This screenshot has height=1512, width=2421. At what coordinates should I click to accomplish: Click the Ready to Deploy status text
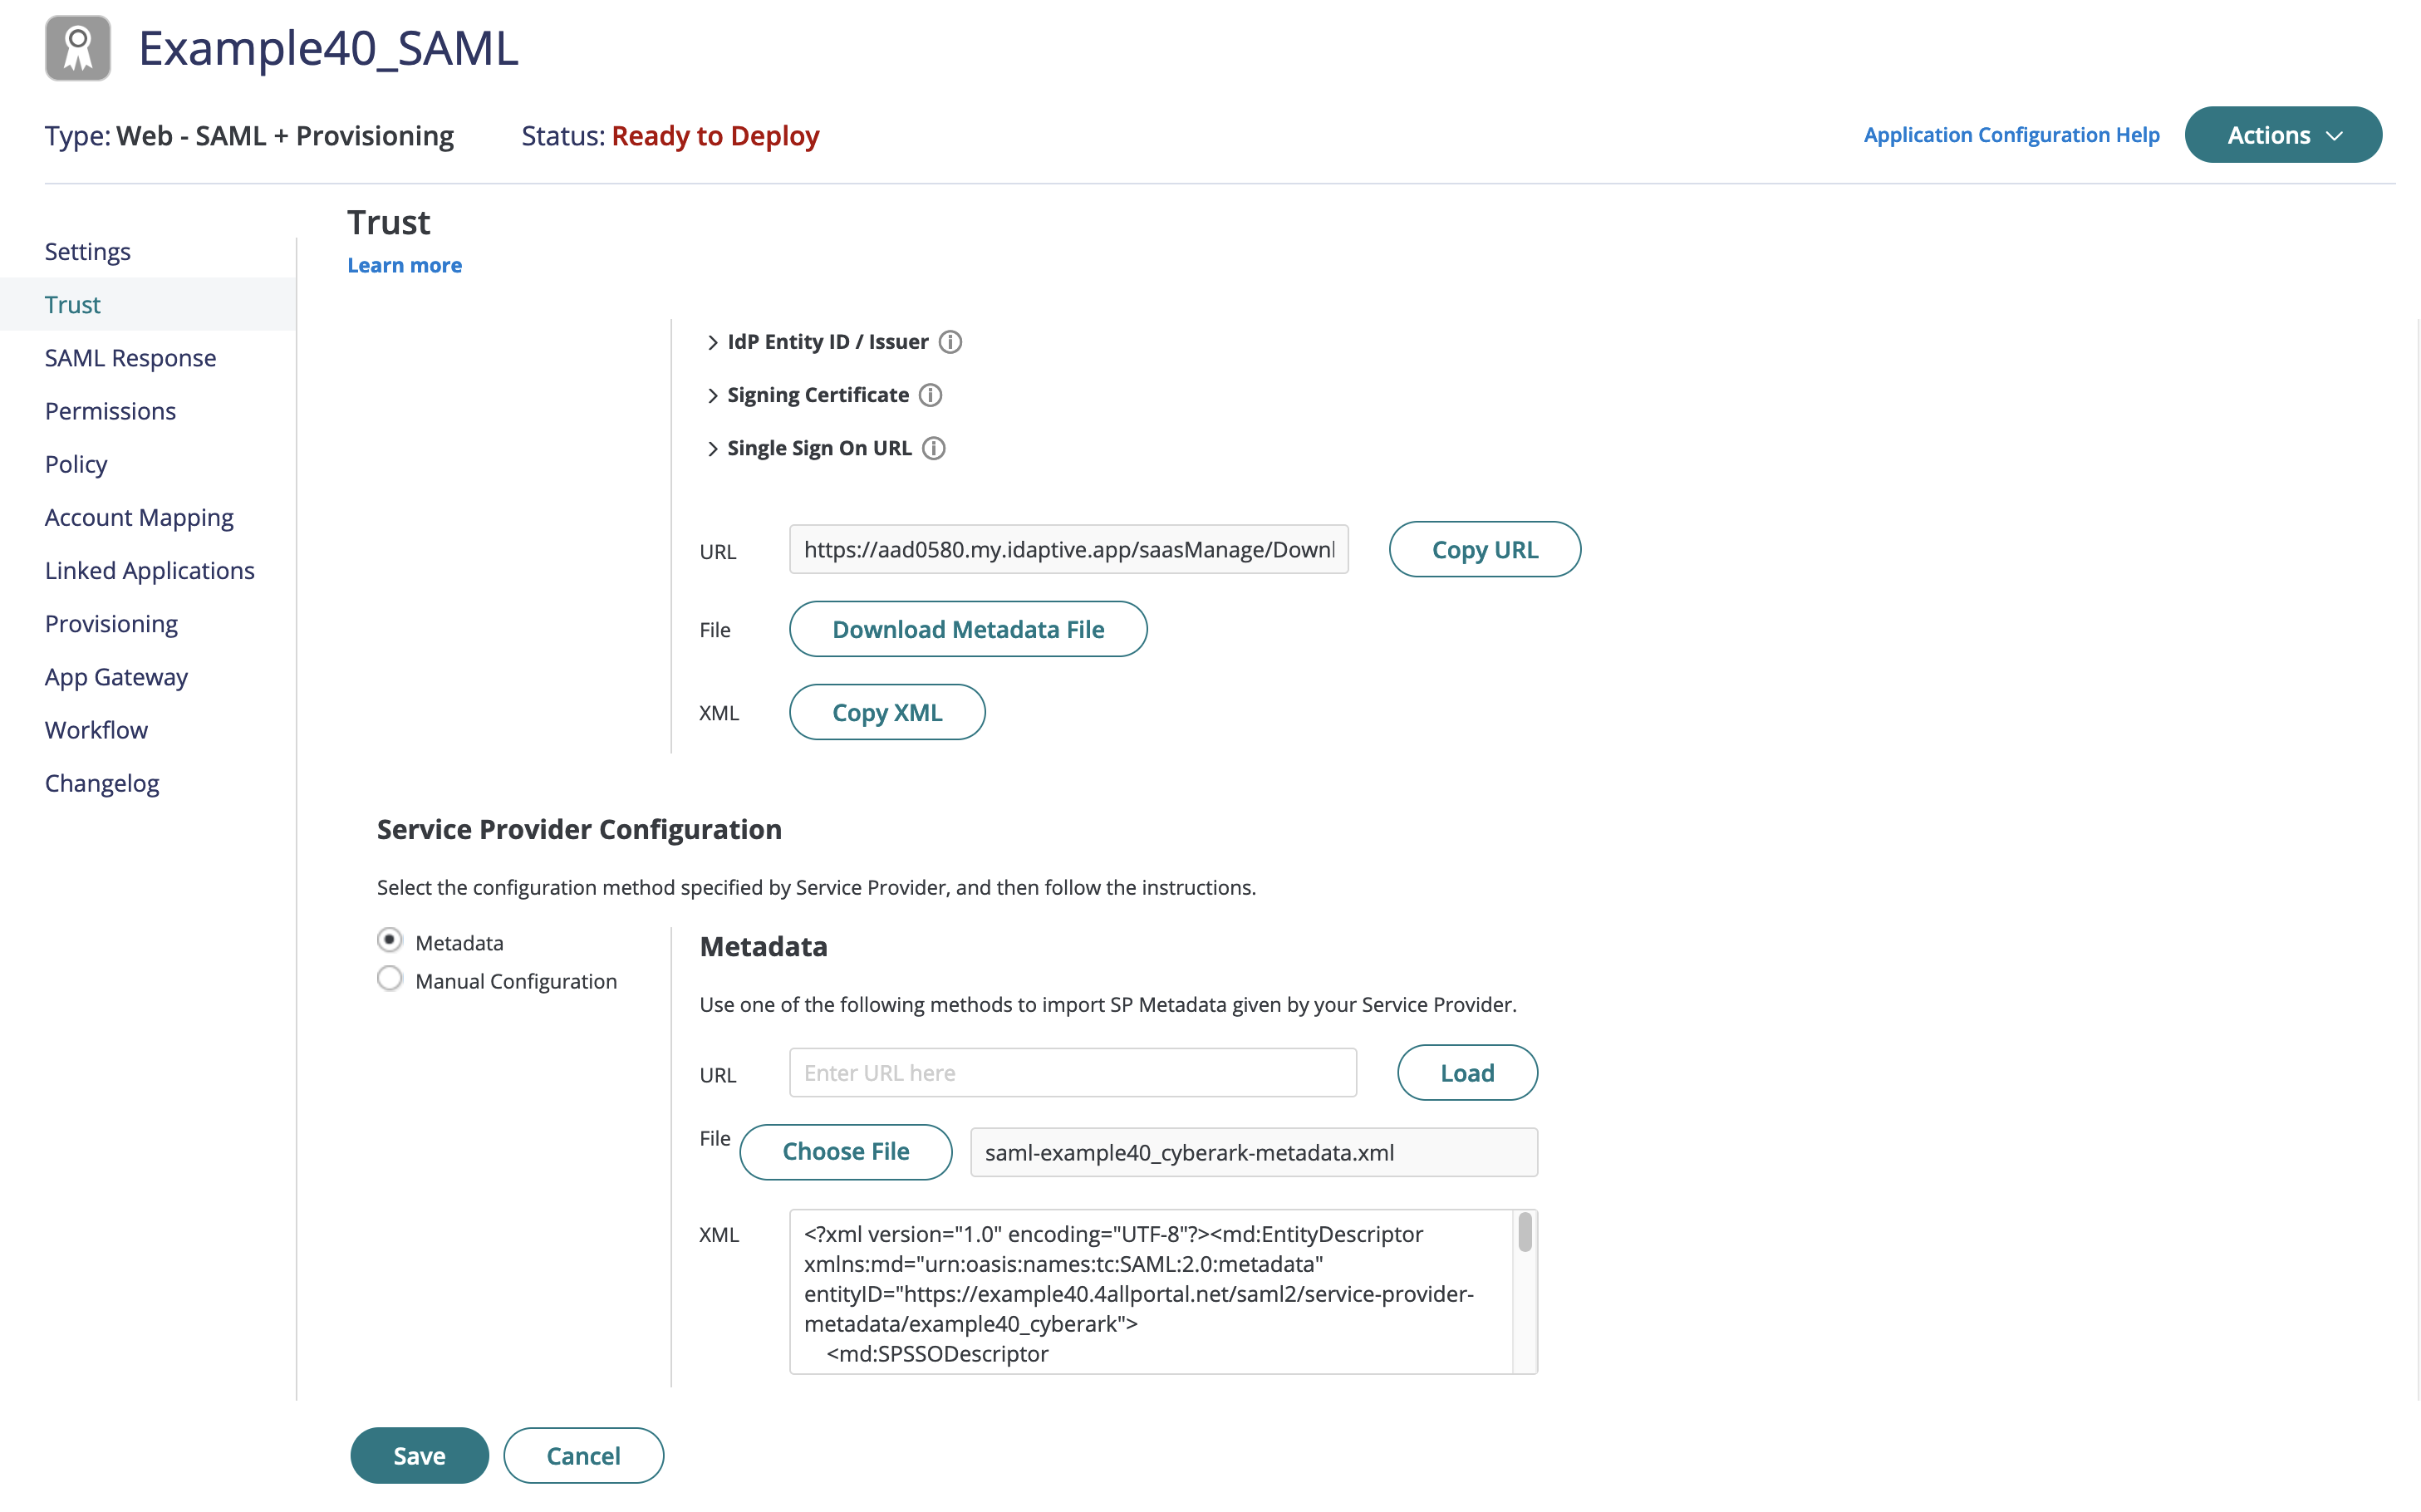(715, 135)
